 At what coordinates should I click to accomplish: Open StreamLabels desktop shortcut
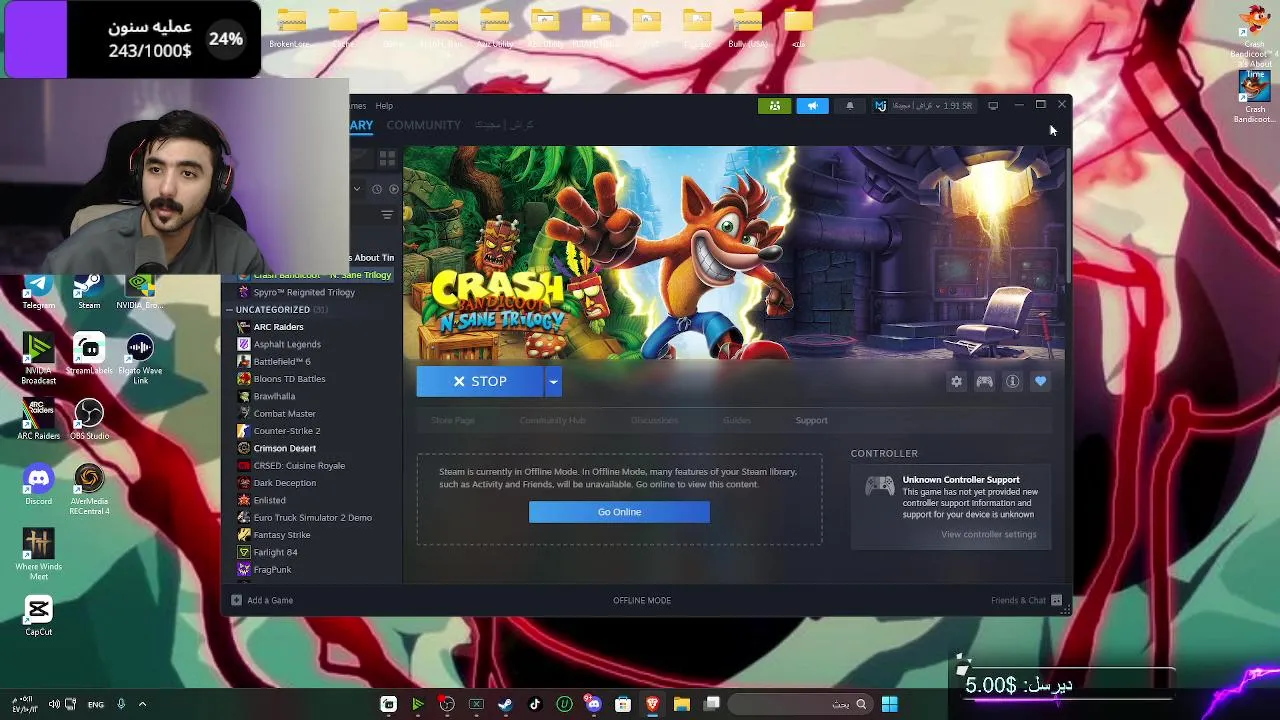click(x=89, y=355)
